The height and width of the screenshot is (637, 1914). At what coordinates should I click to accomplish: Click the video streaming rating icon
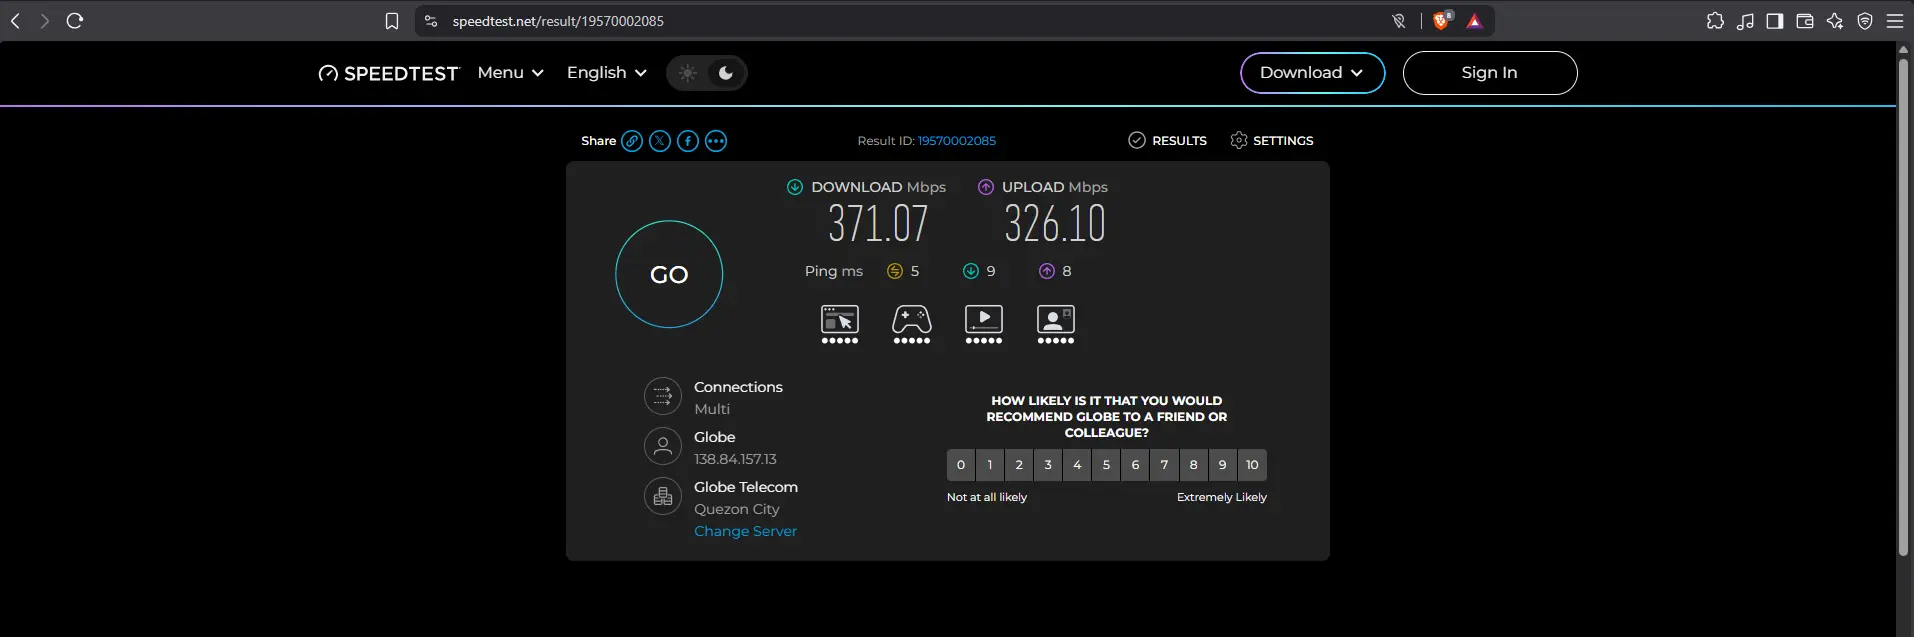pyautogui.click(x=984, y=324)
